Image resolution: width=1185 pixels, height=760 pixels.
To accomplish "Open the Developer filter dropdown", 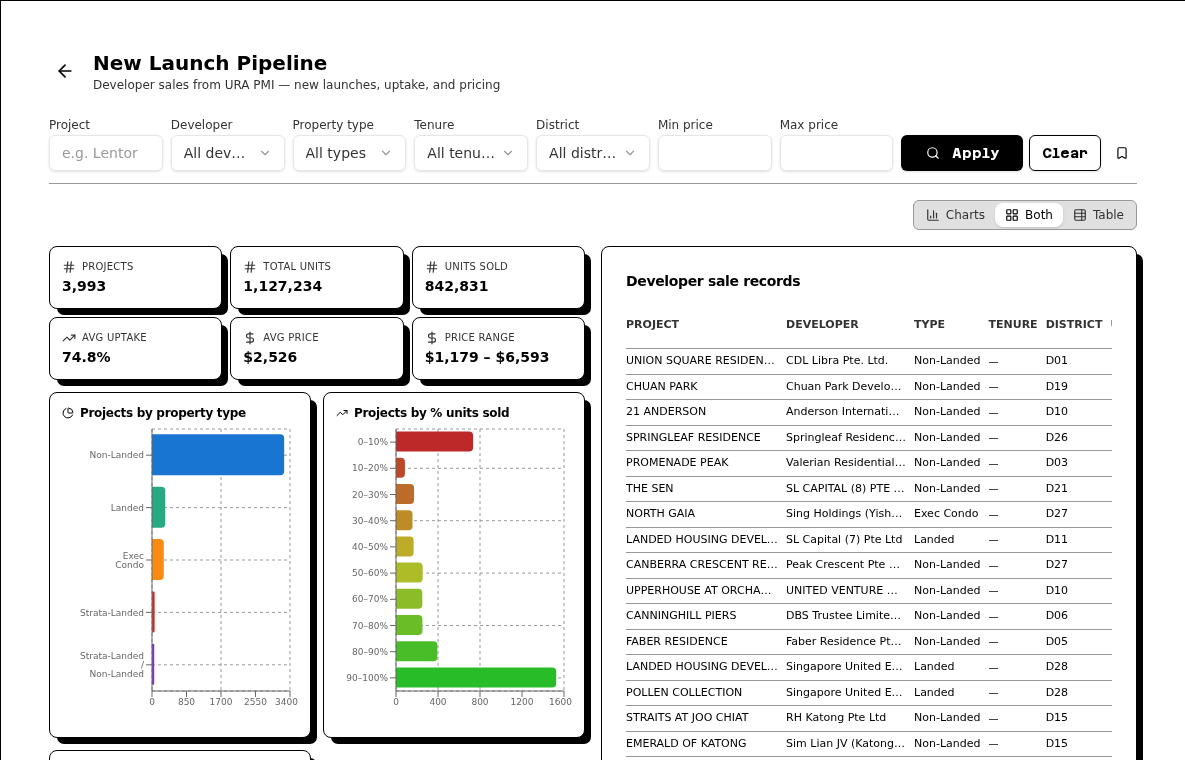I will coord(227,153).
